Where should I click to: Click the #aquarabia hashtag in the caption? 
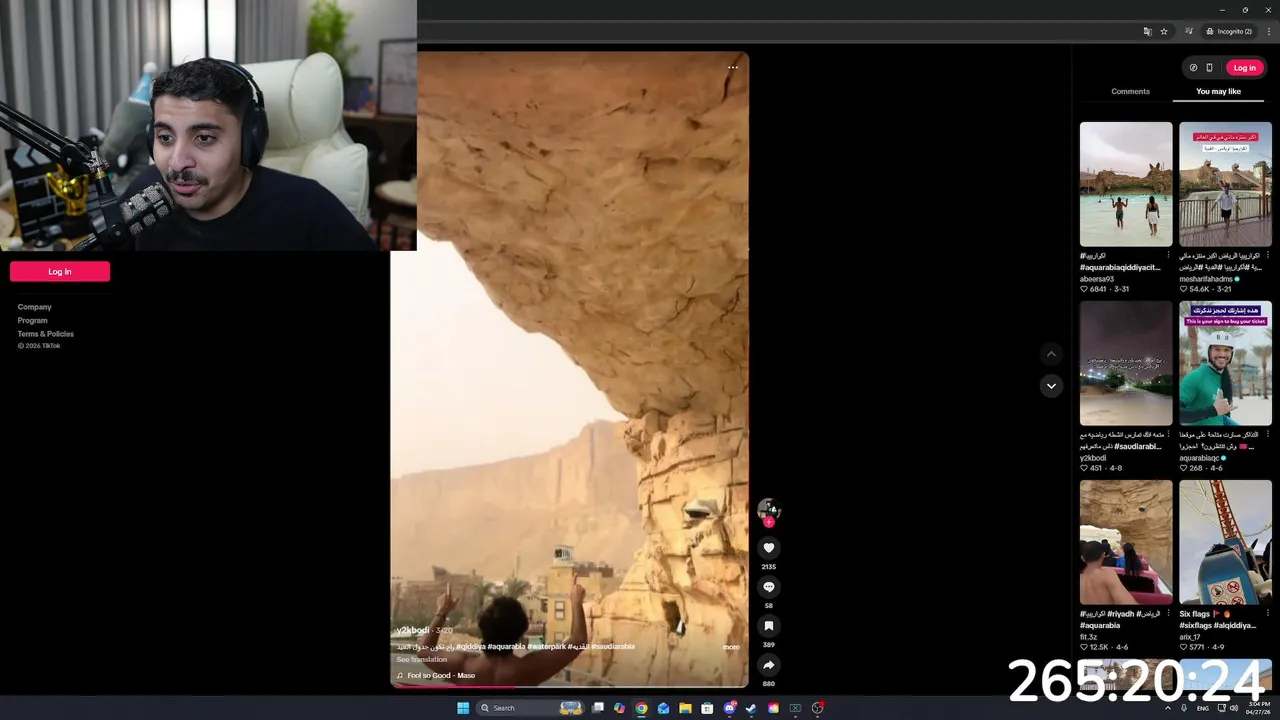[506, 646]
